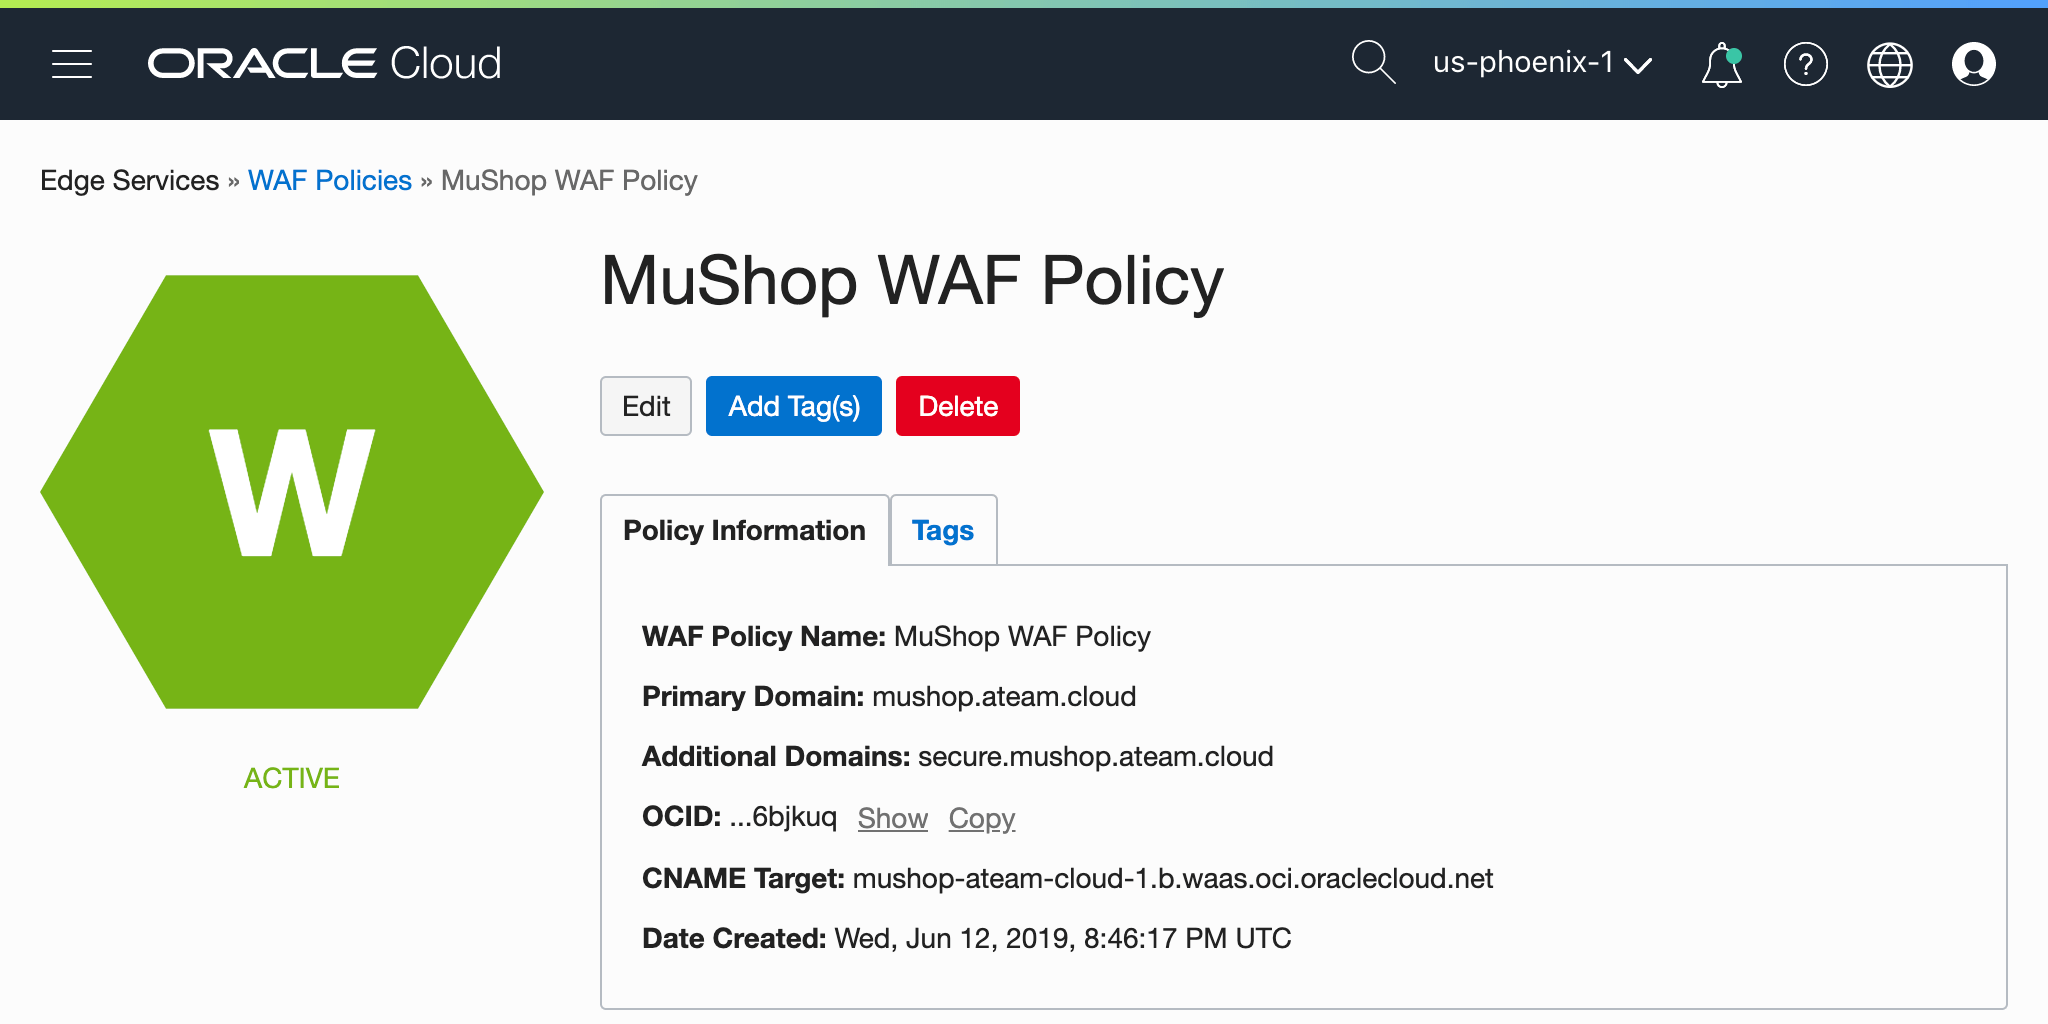The width and height of the screenshot is (2048, 1024).
Task: Click the ACTIVE status label
Action: click(x=292, y=778)
